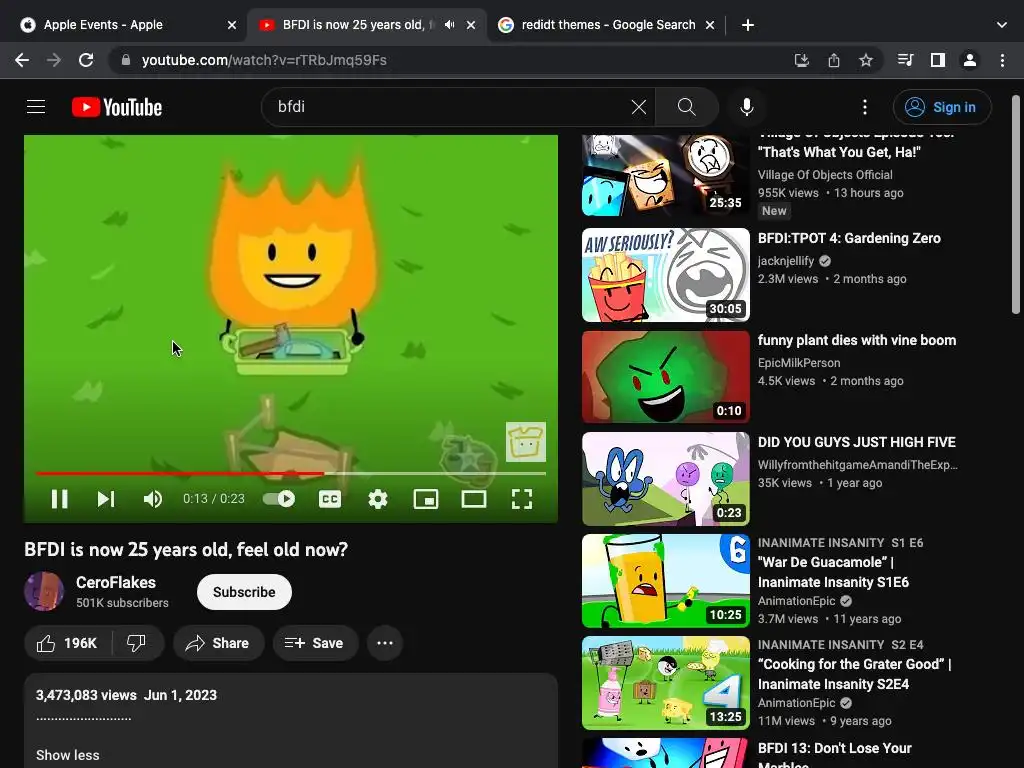Toggle the autoplay switch
1024x768 pixels.
[279, 499]
